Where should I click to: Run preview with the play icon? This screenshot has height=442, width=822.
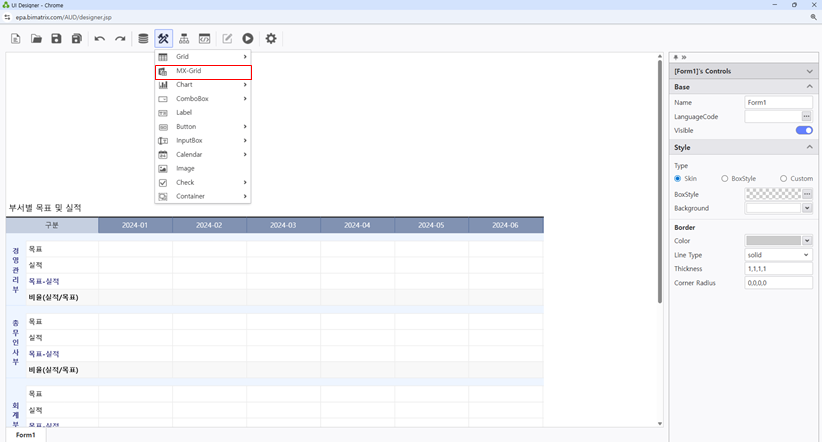[248, 38]
